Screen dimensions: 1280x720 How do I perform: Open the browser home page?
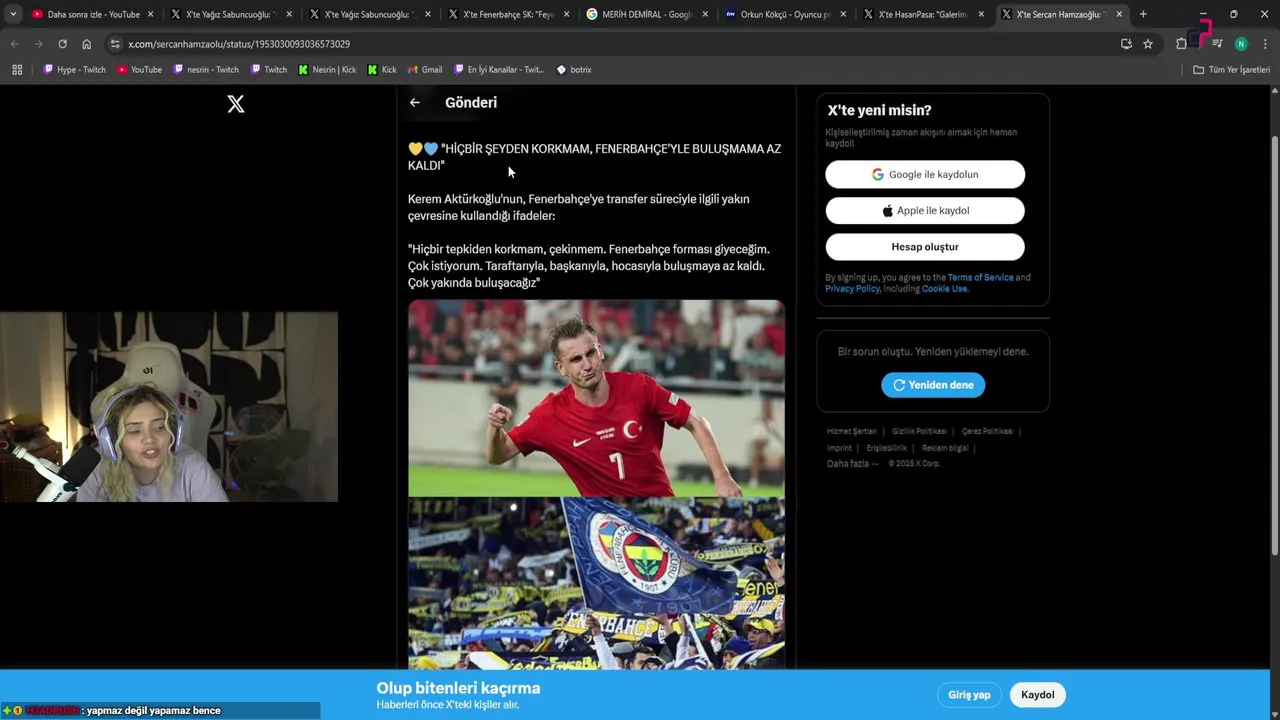click(x=86, y=44)
